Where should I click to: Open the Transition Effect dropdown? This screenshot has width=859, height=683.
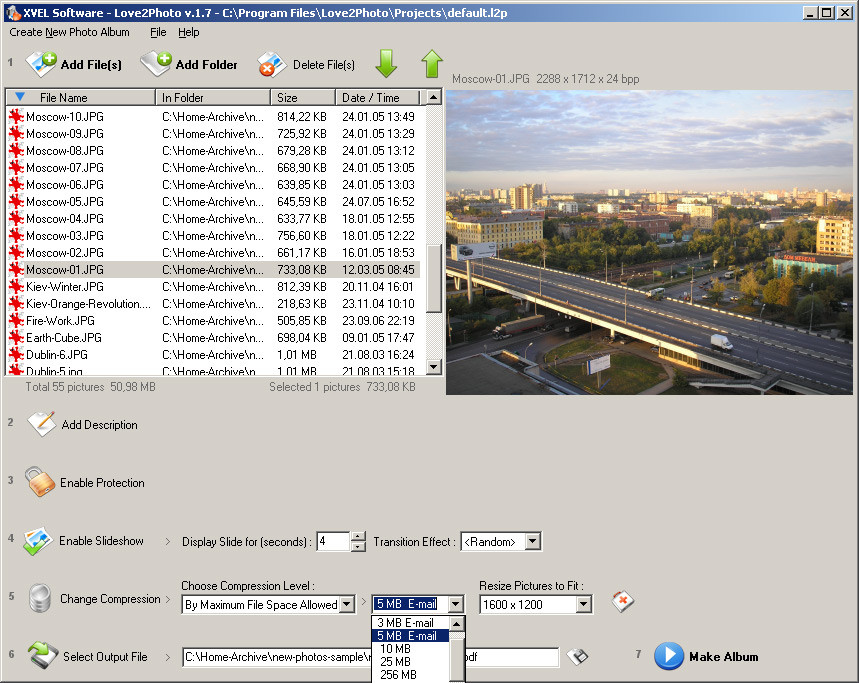pyautogui.click(x=532, y=542)
